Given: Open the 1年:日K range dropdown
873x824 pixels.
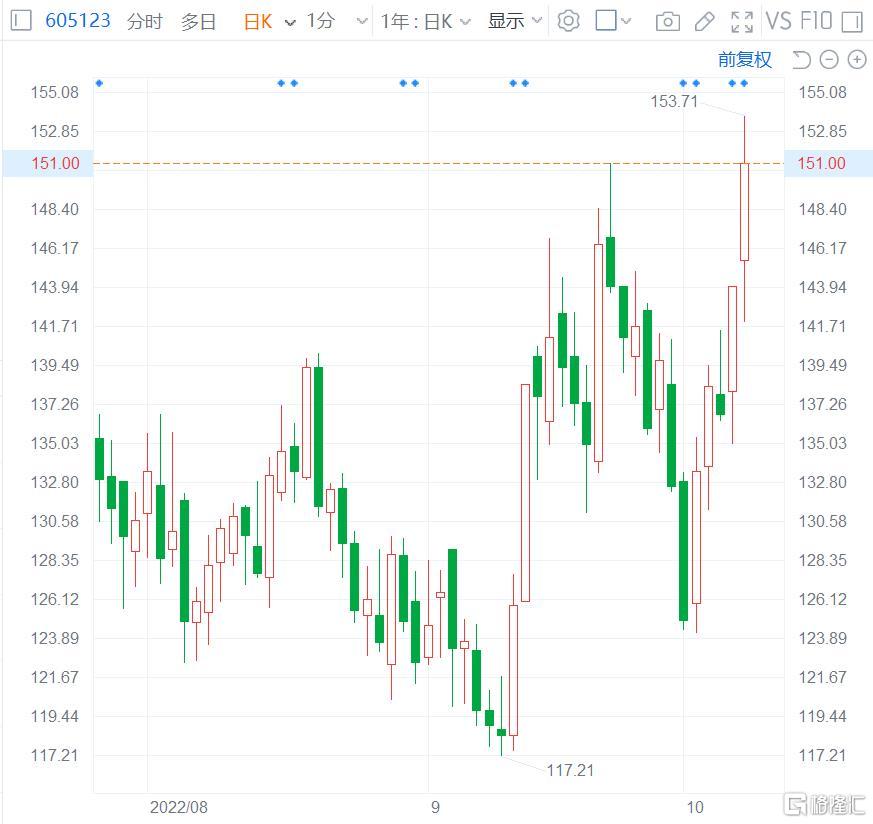Looking at the screenshot, I should [x=425, y=22].
